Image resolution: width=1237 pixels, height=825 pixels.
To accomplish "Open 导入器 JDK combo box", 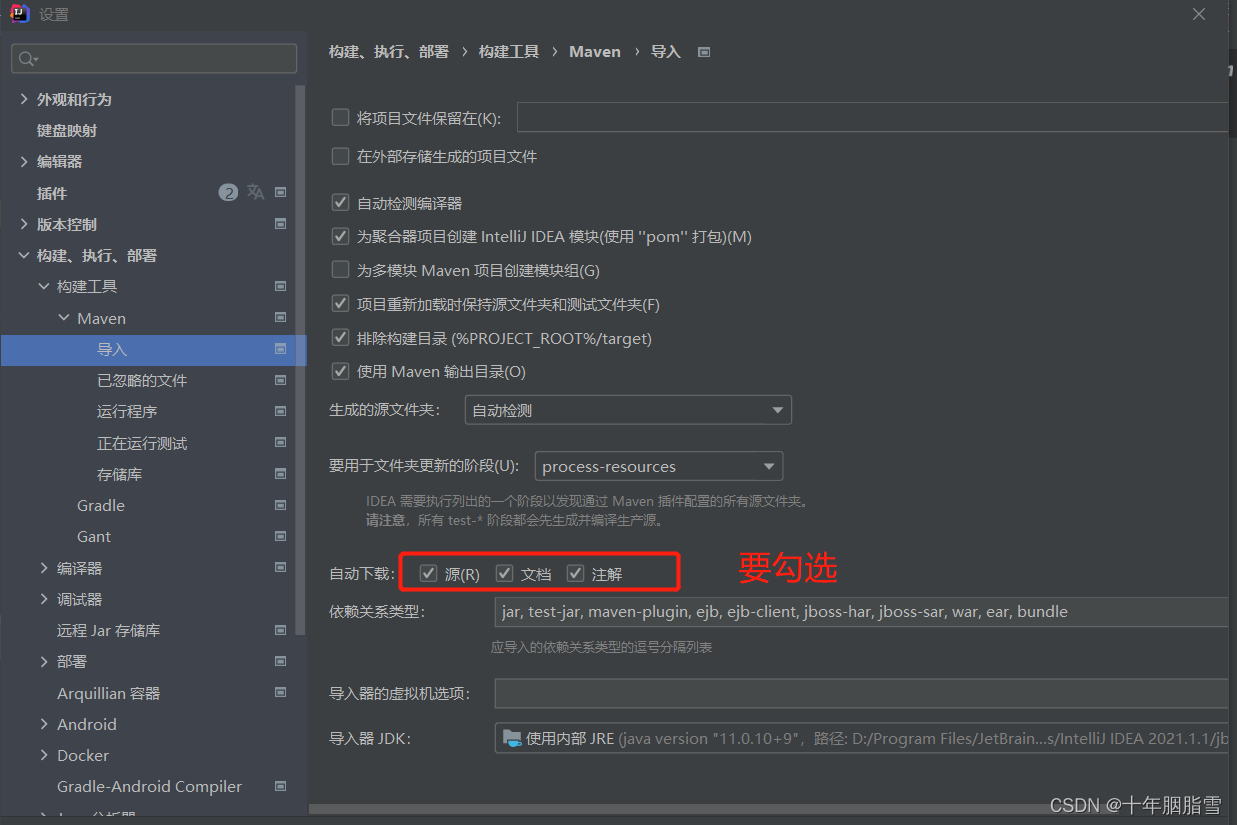I will [x=861, y=738].
